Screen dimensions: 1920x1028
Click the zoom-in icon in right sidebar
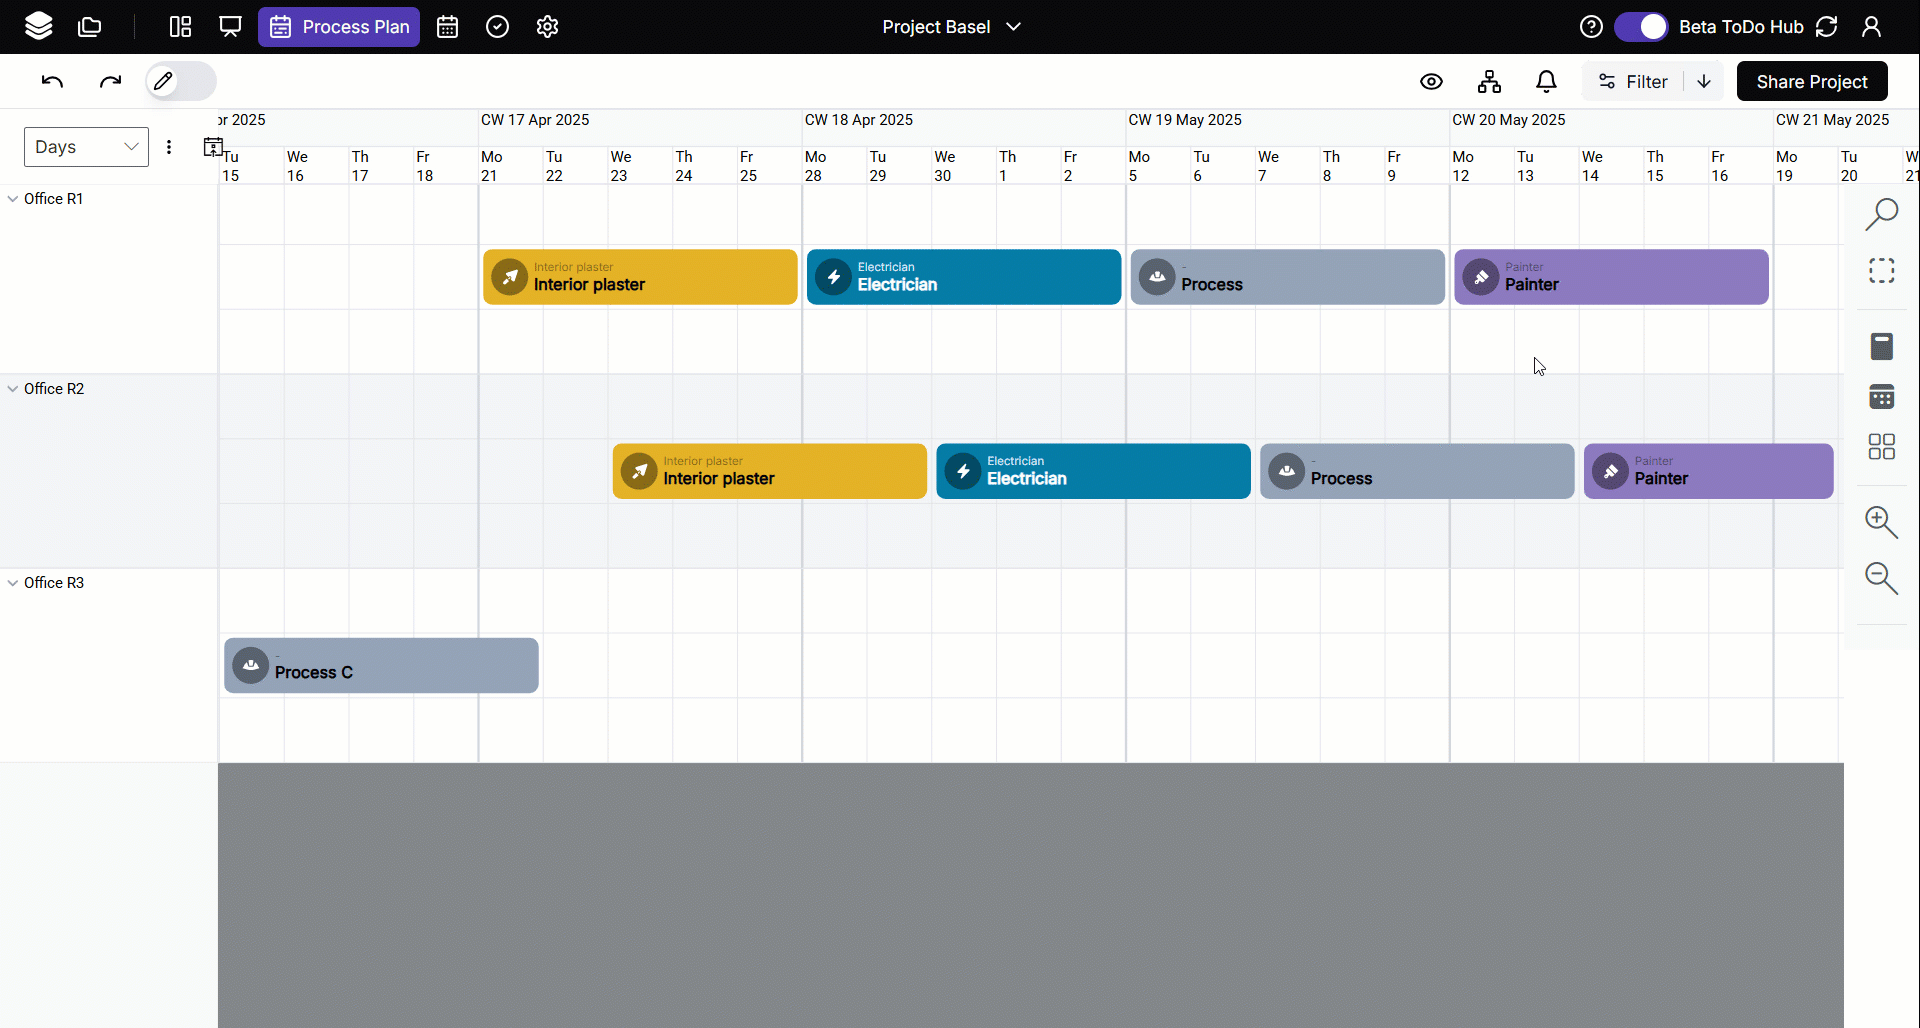1883,523
